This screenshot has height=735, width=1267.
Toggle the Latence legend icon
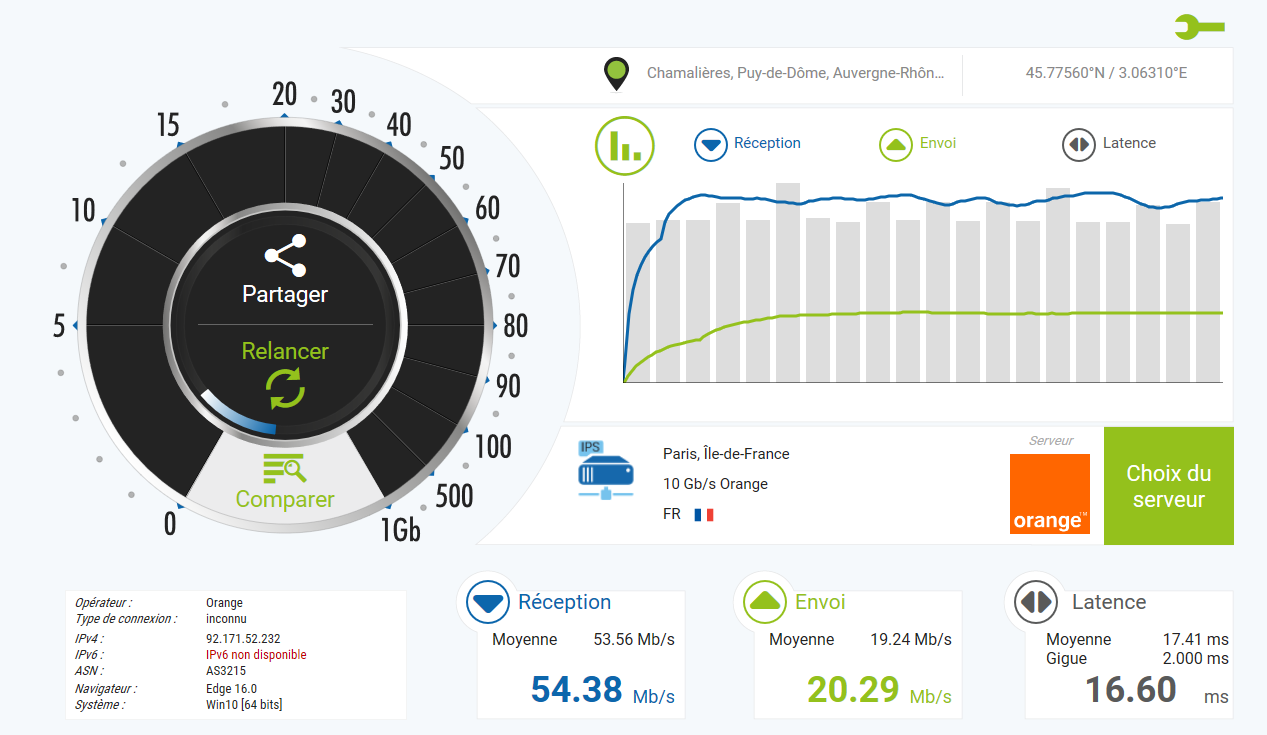pyautogui.click(x=1079, y=144)
